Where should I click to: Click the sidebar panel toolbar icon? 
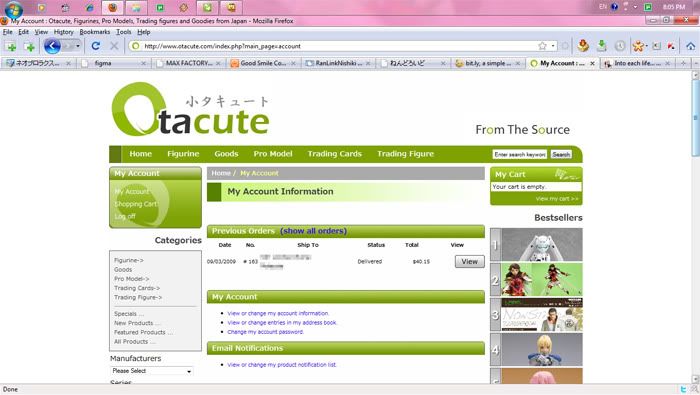(656, 46)
